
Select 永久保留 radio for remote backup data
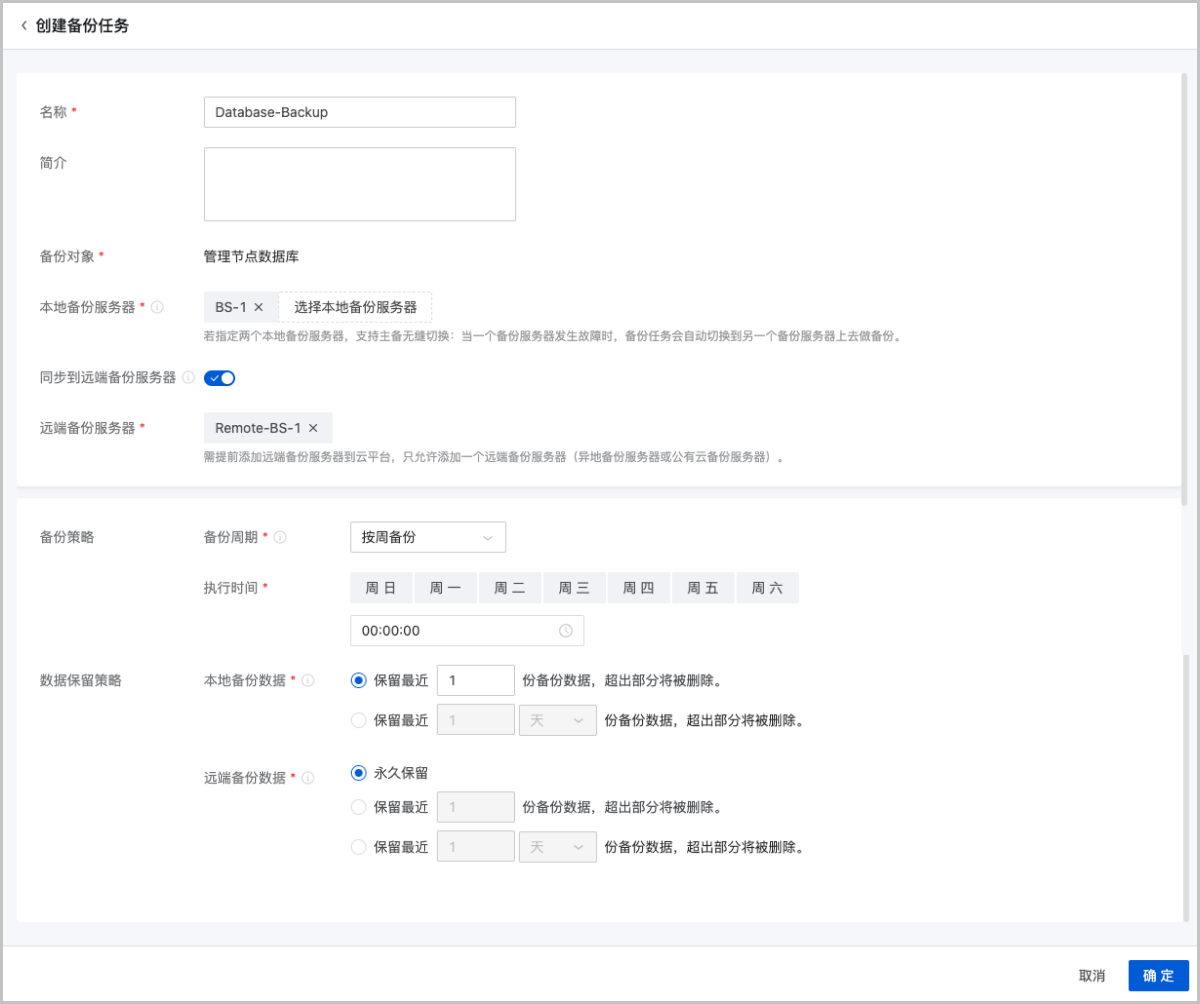click(x=358, y=773)
